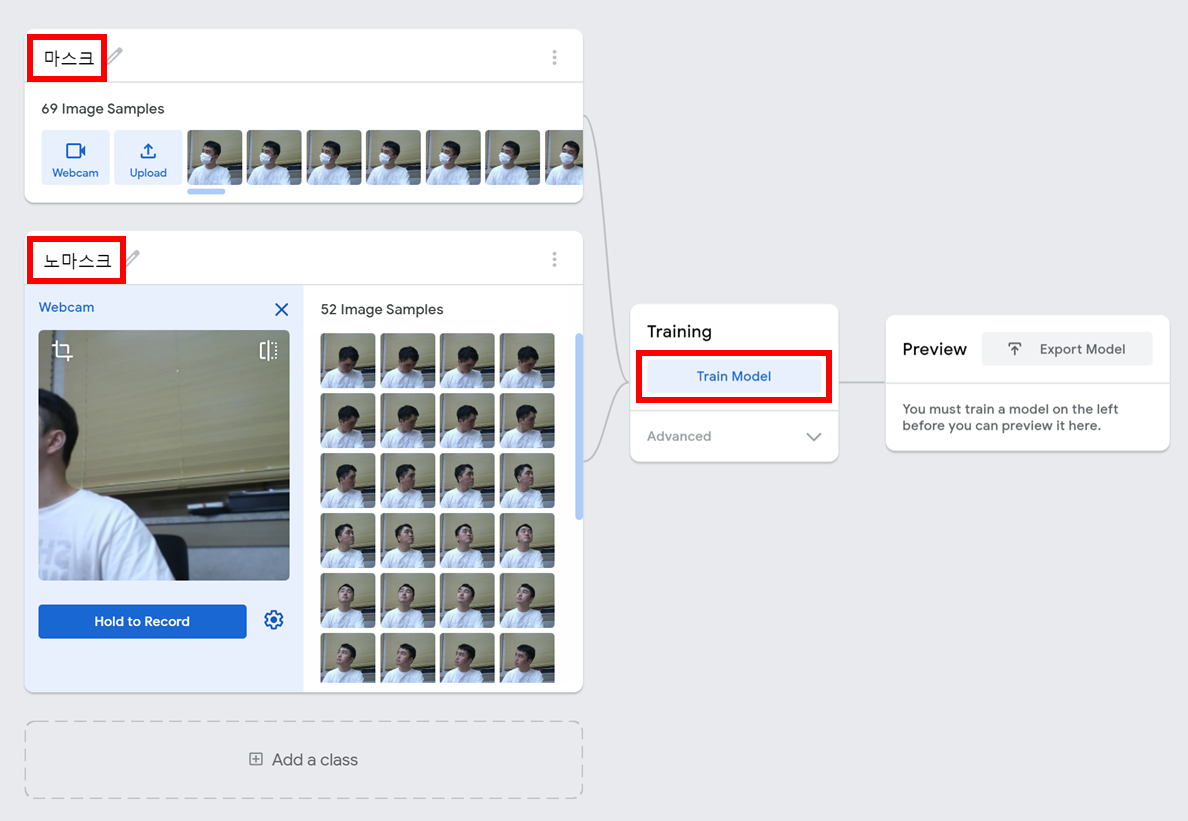Image resolution: width=1188 pixels, height=821 pixels.
Task: Expand the Advanced training options
Action: (x=680, y=437)
